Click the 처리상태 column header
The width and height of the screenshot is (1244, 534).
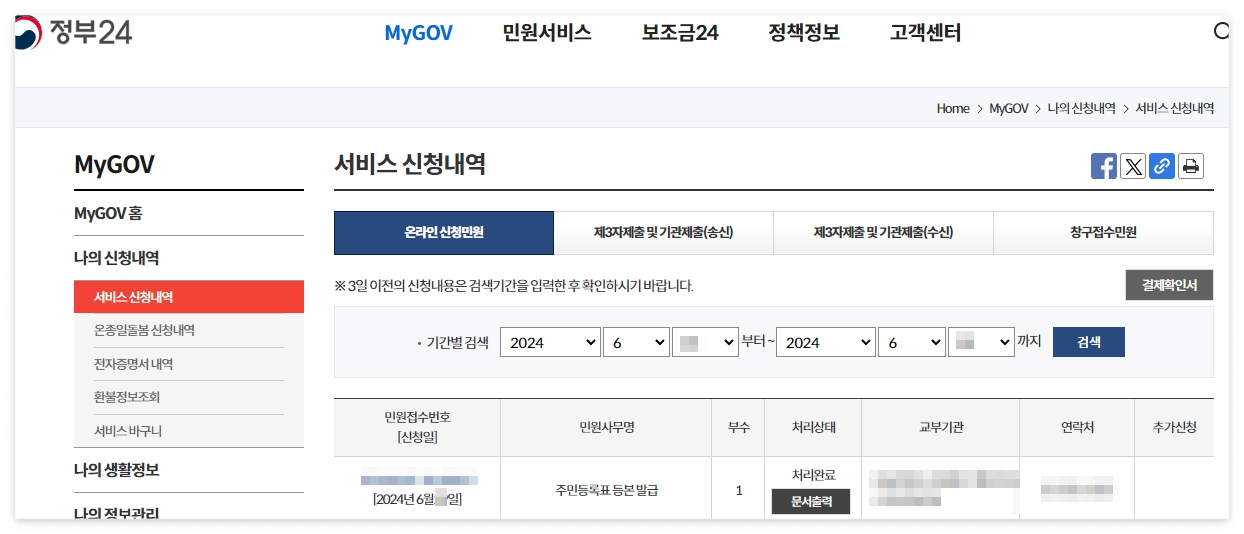coord(813,427)
